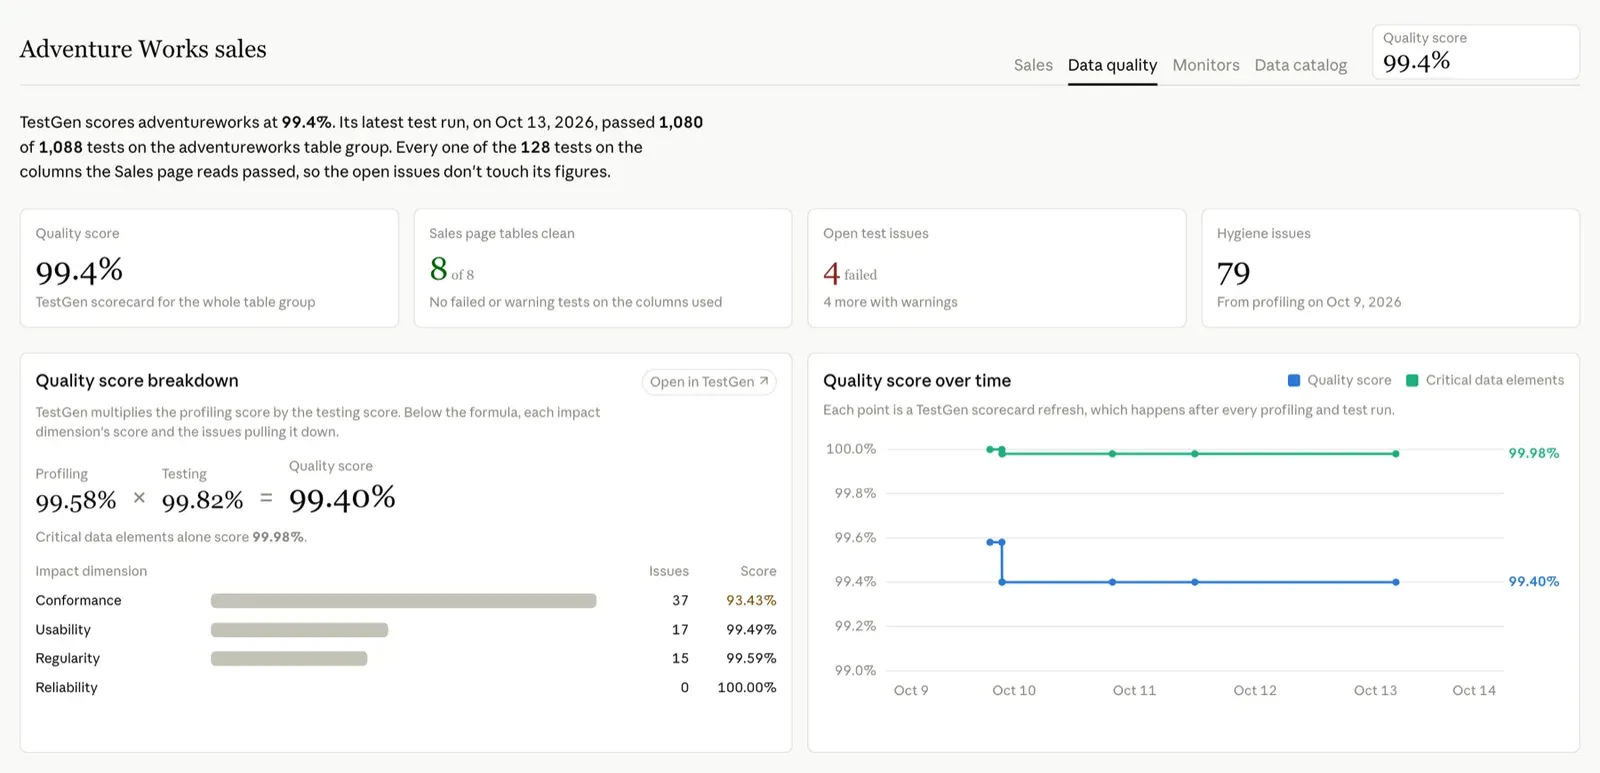
Task: Select the Data quality tab
Action: (1112, 65)
